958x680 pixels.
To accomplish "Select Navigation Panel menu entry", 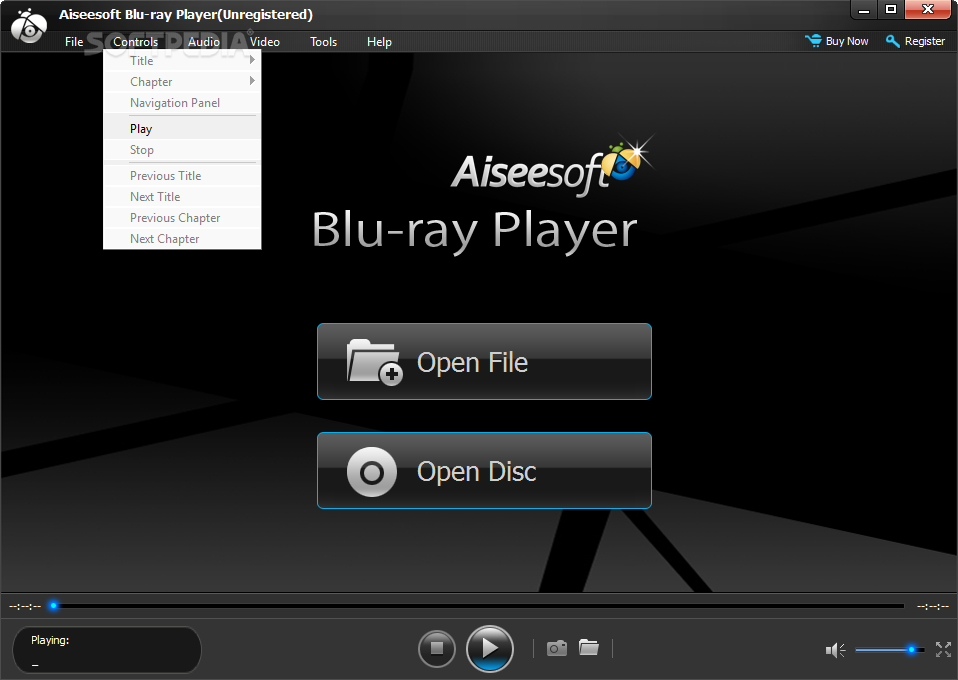I will [x=182, y=103].
